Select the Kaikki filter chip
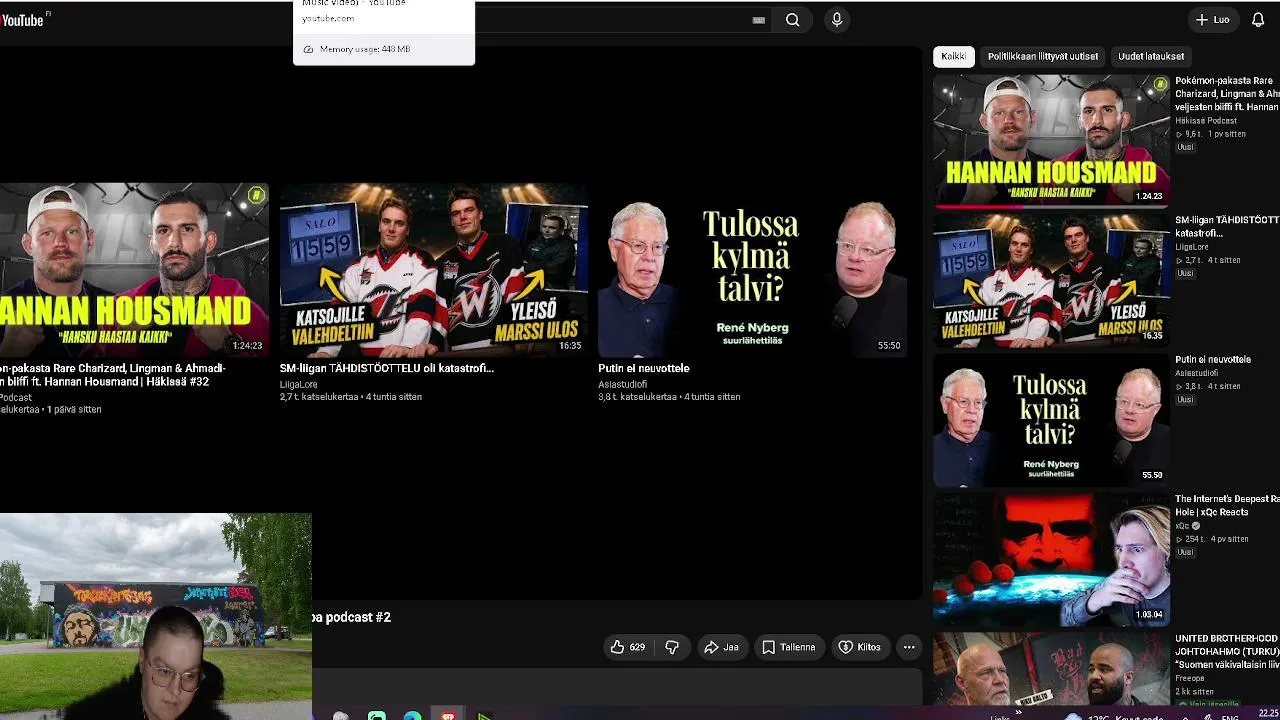1280x720 pixels. [954, 56]
